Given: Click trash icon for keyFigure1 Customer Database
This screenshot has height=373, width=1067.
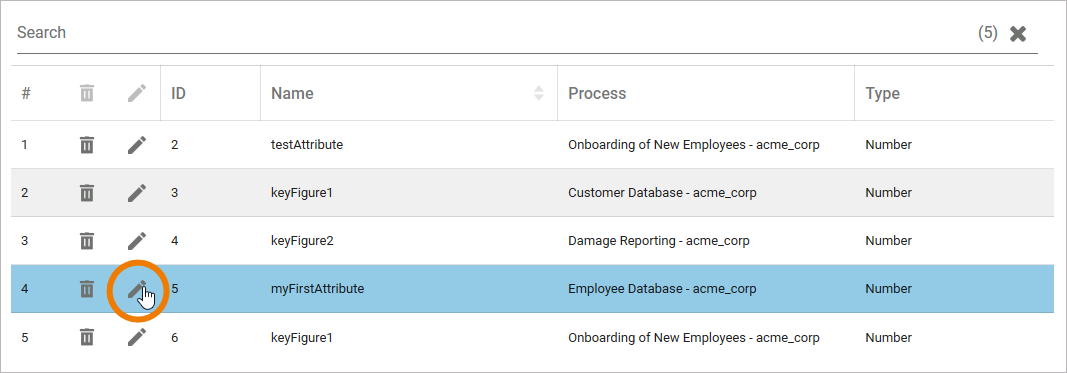Looking at the screenshot, I should tap(86, 193).
